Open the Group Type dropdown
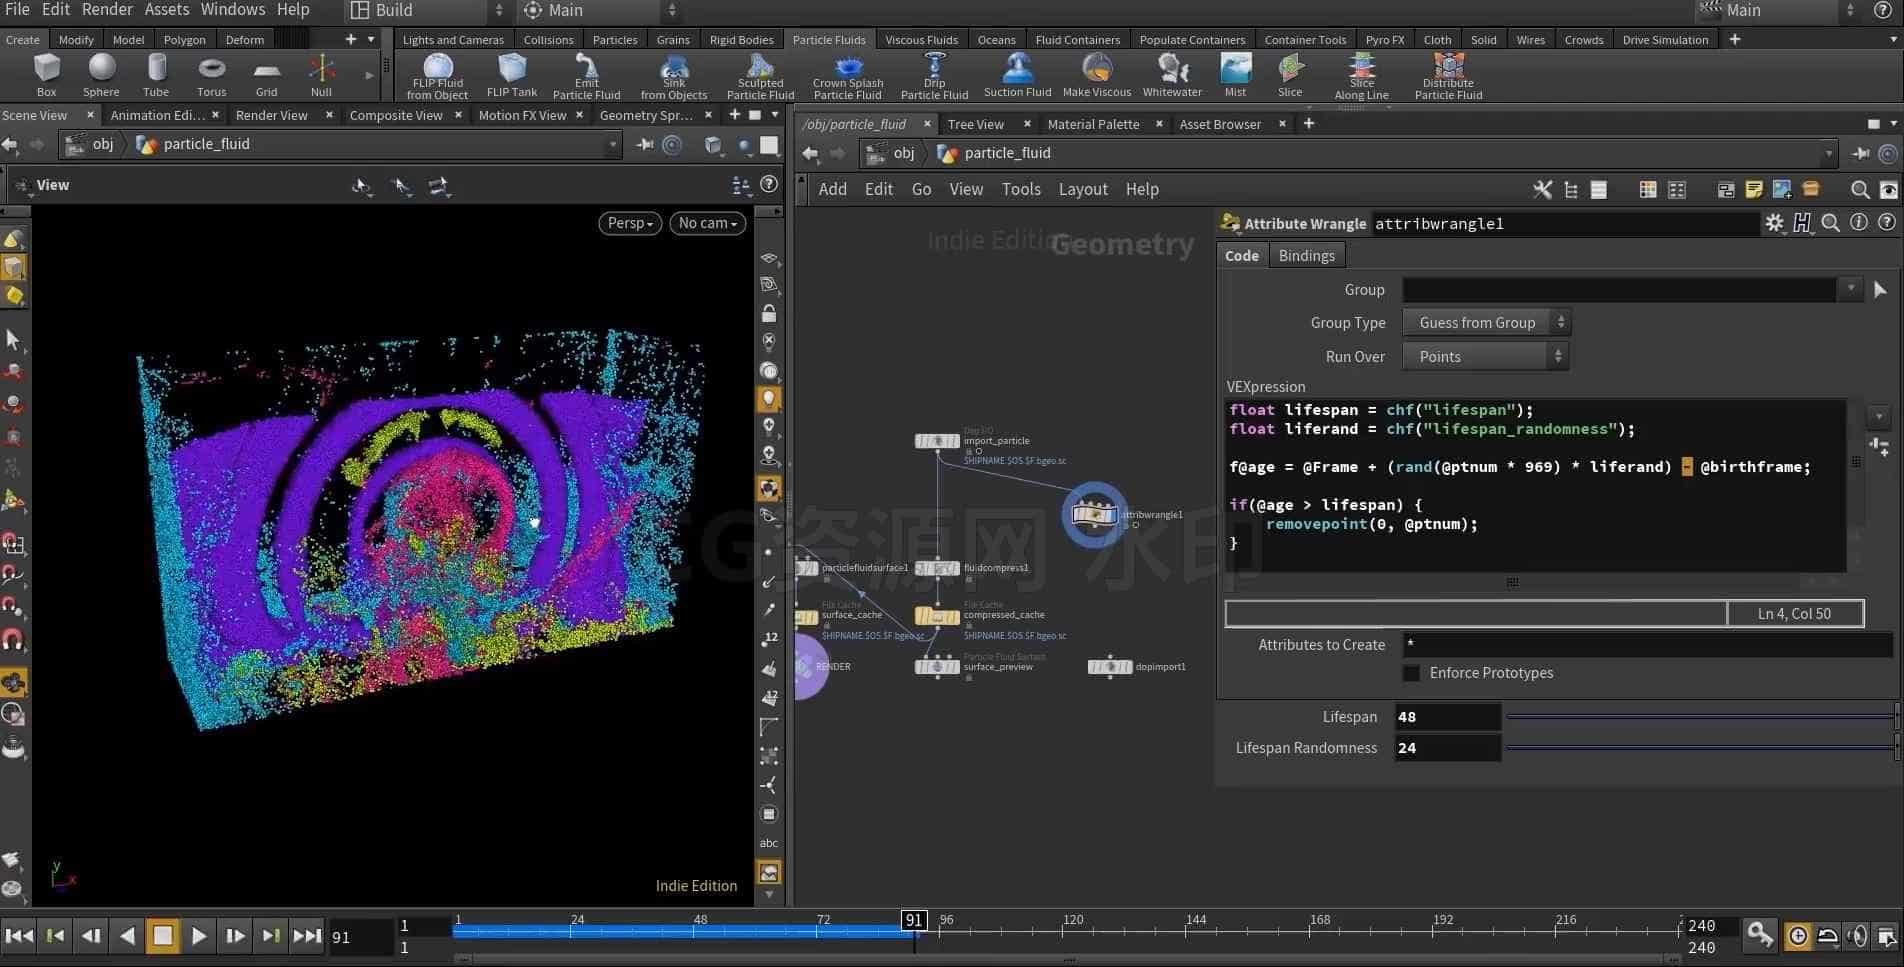The width and height of the screenshot is (1904, 967). [x=1486, y=322]
